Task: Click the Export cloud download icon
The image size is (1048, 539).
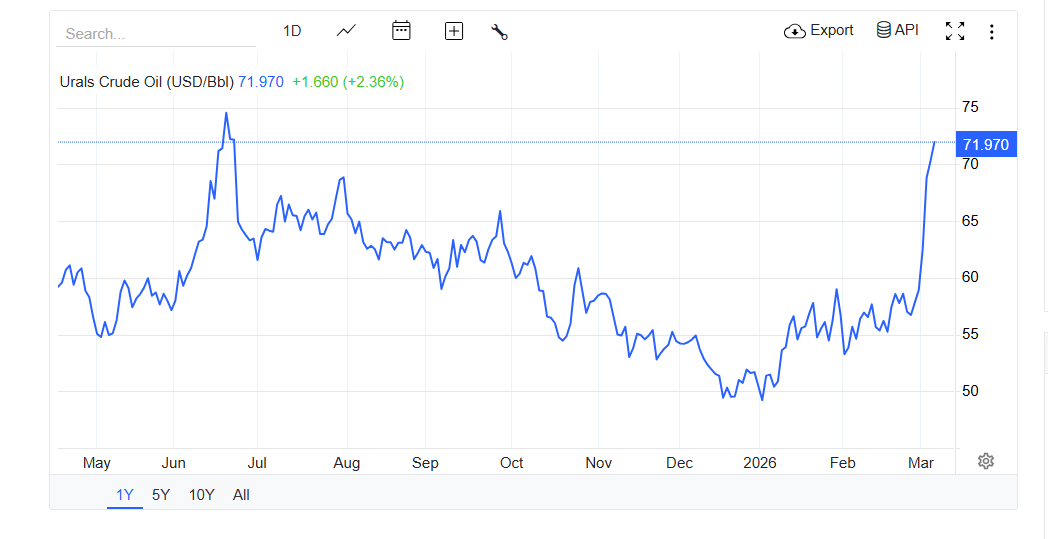Action: tap(795, 31)
